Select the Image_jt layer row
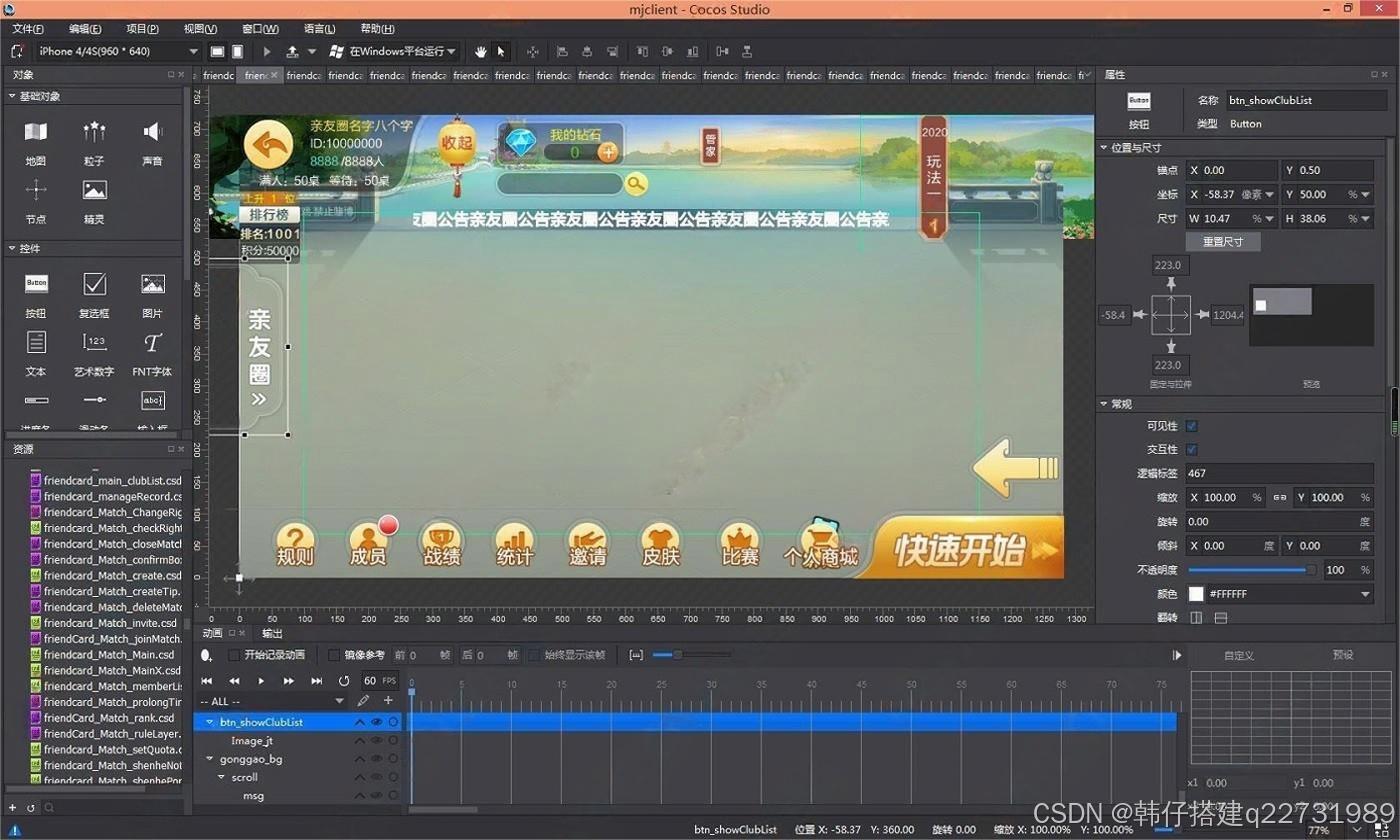Screen dimensions: 1400x840 (297, 741)
